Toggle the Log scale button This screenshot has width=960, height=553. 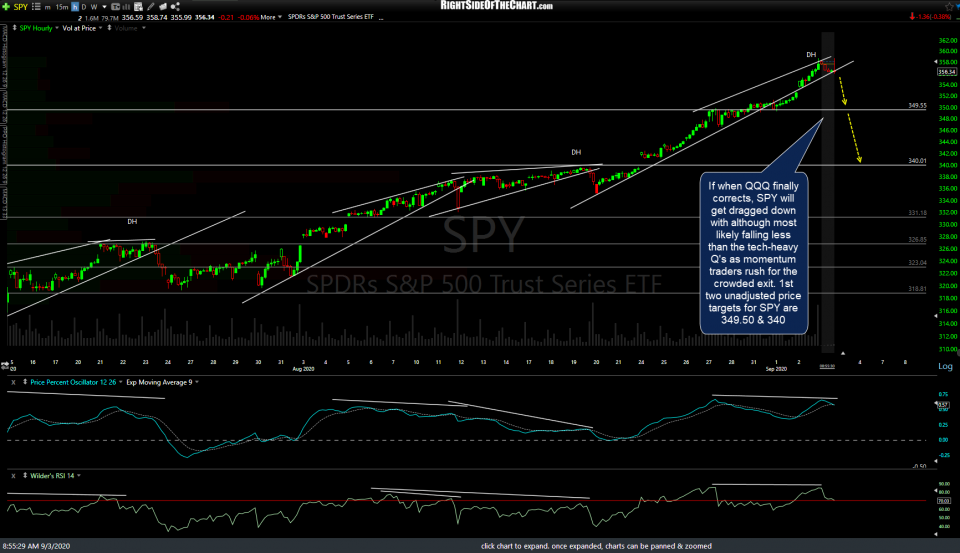coord(945,366)
